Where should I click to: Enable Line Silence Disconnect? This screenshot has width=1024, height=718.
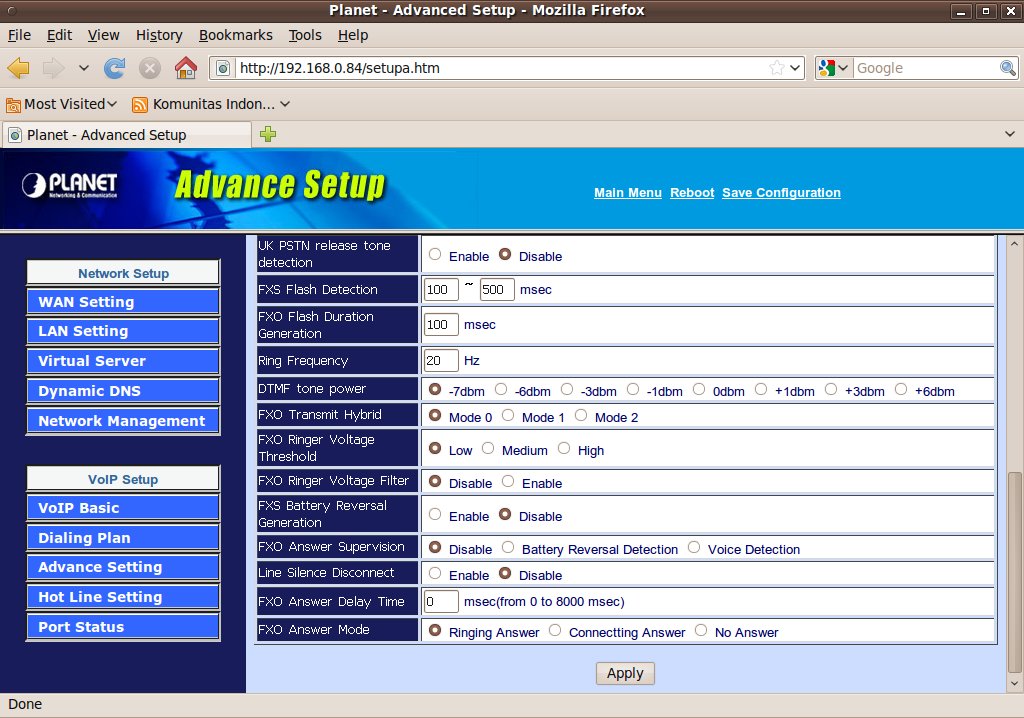pos(435,574)
